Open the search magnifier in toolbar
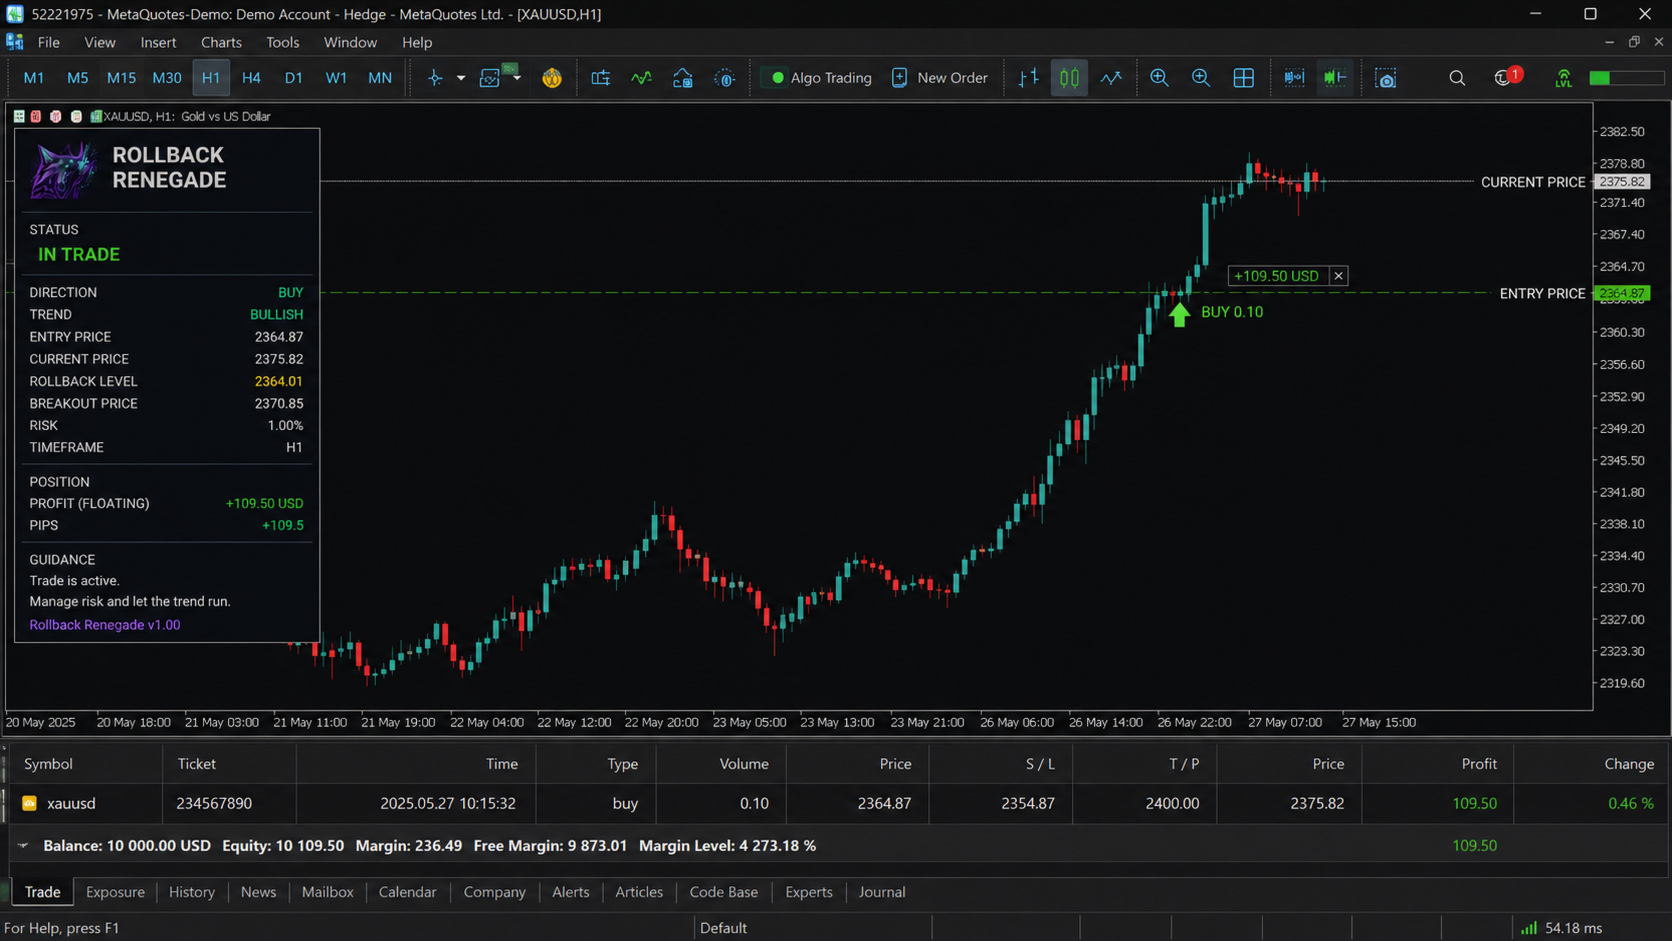Image resolution: width=1672 pixels, height=941 pixels. [x=1457, y=78]
